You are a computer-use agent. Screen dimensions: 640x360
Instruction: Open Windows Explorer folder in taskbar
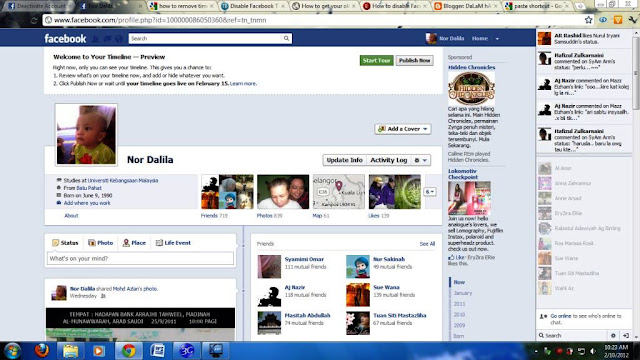[x=70, y=351]
